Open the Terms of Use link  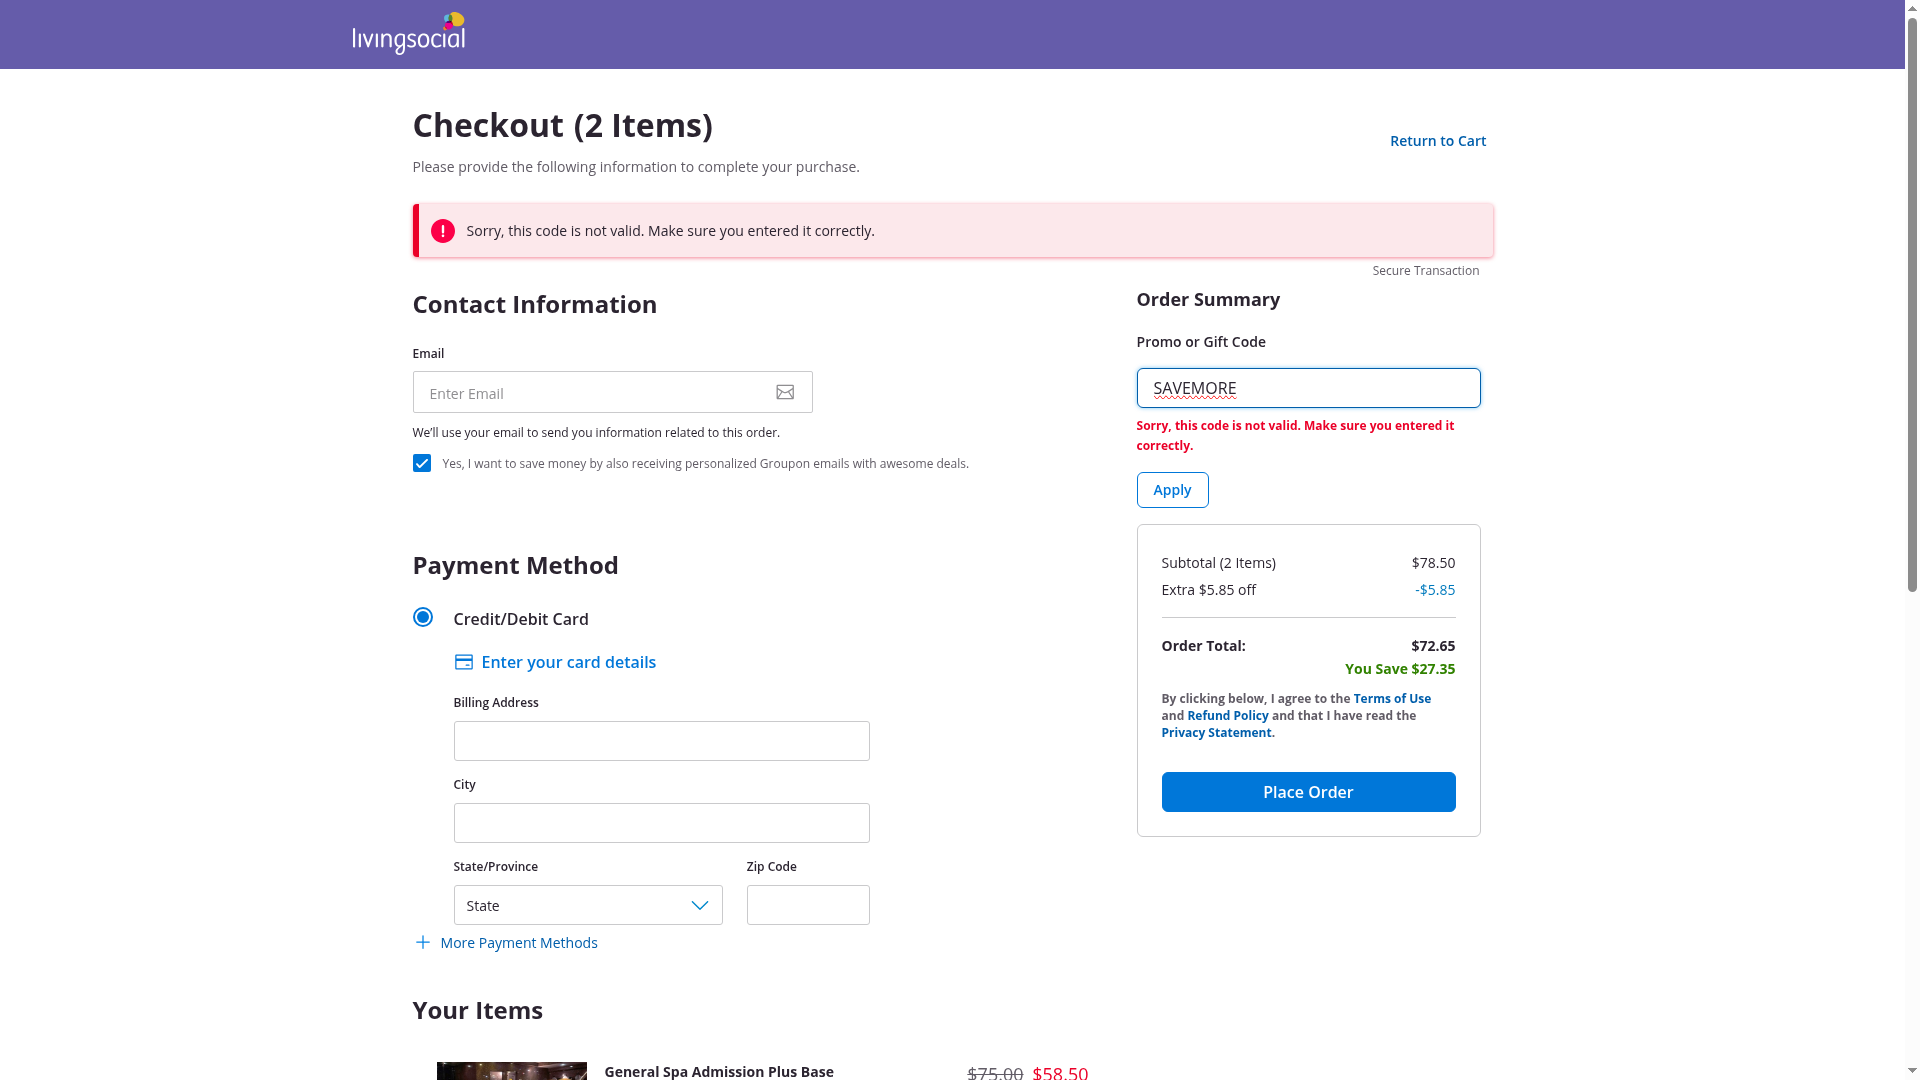[1391, 699]
